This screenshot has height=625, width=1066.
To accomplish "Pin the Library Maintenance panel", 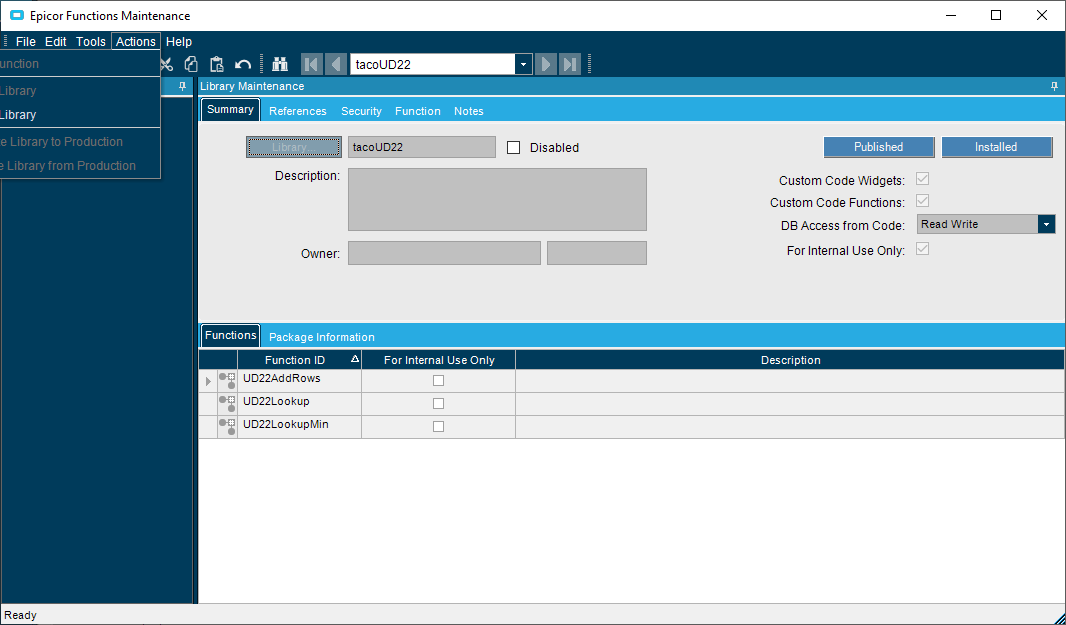I will tap(1054, 86).
